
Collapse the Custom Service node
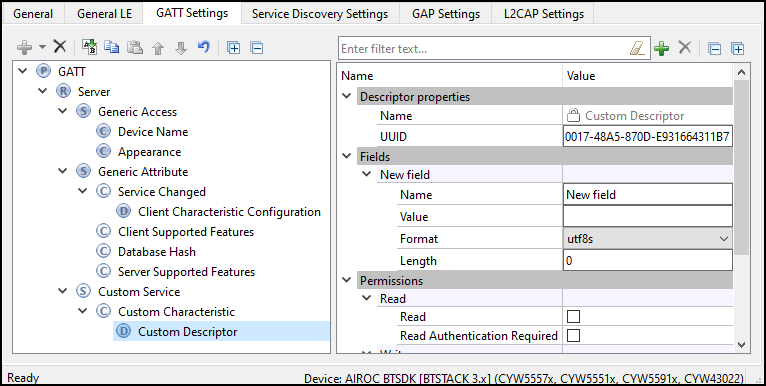click(x=63, y=291)
